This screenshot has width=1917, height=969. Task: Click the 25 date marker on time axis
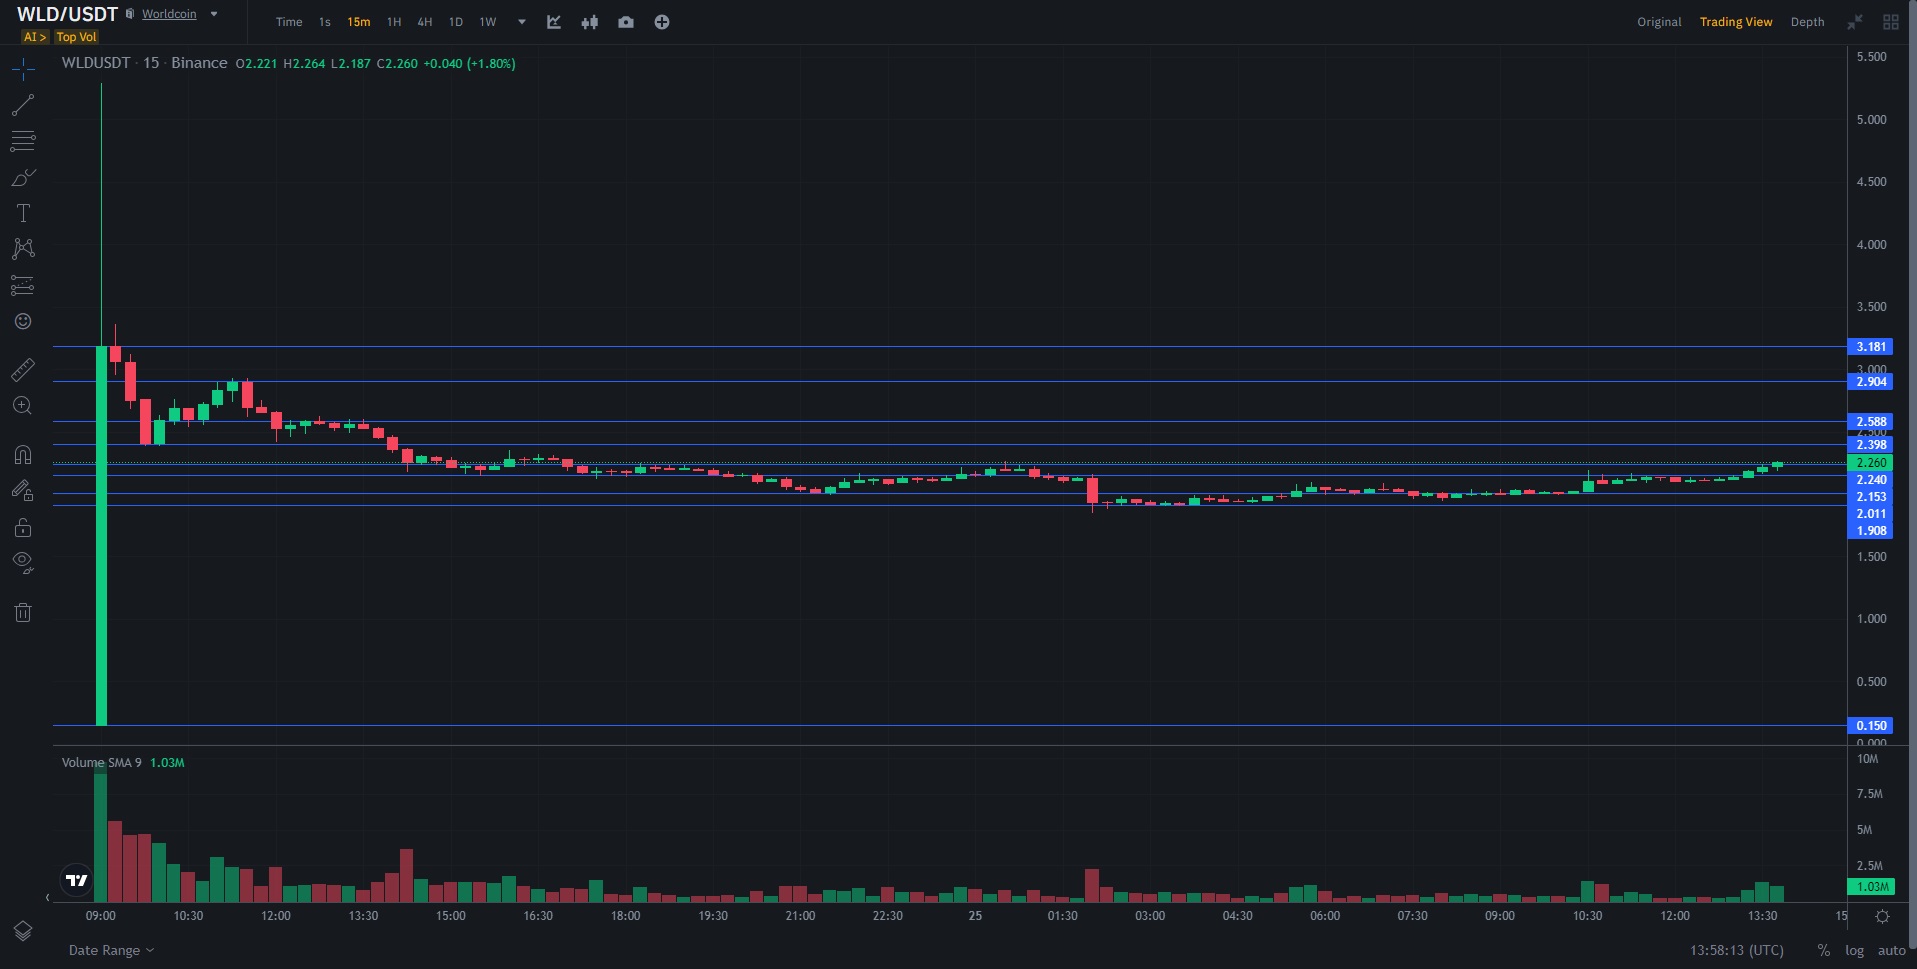(975, 916)
